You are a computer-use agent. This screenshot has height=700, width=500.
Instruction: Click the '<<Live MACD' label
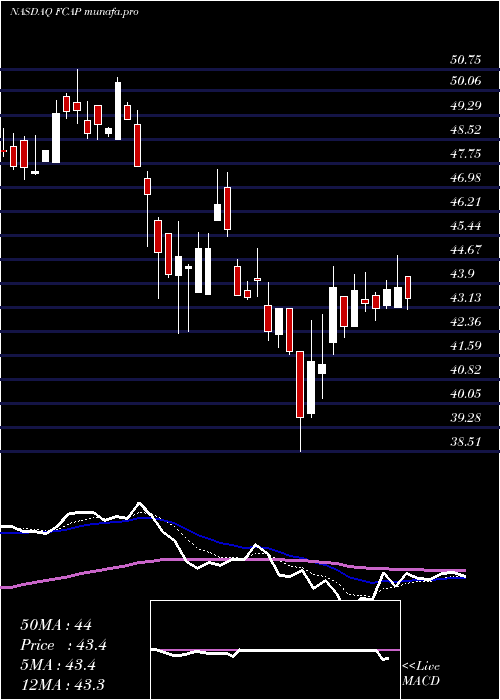[x=421, y=674]
